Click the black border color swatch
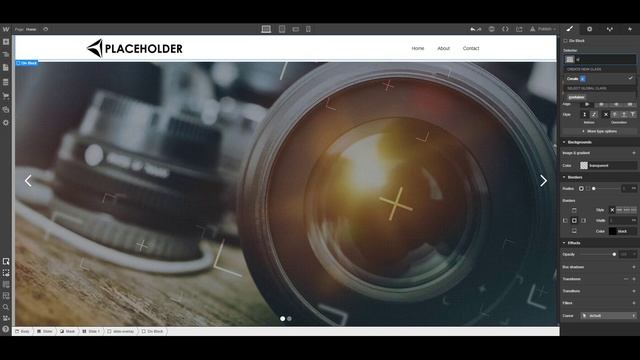 pyautogui.click(x=613, y=231)
